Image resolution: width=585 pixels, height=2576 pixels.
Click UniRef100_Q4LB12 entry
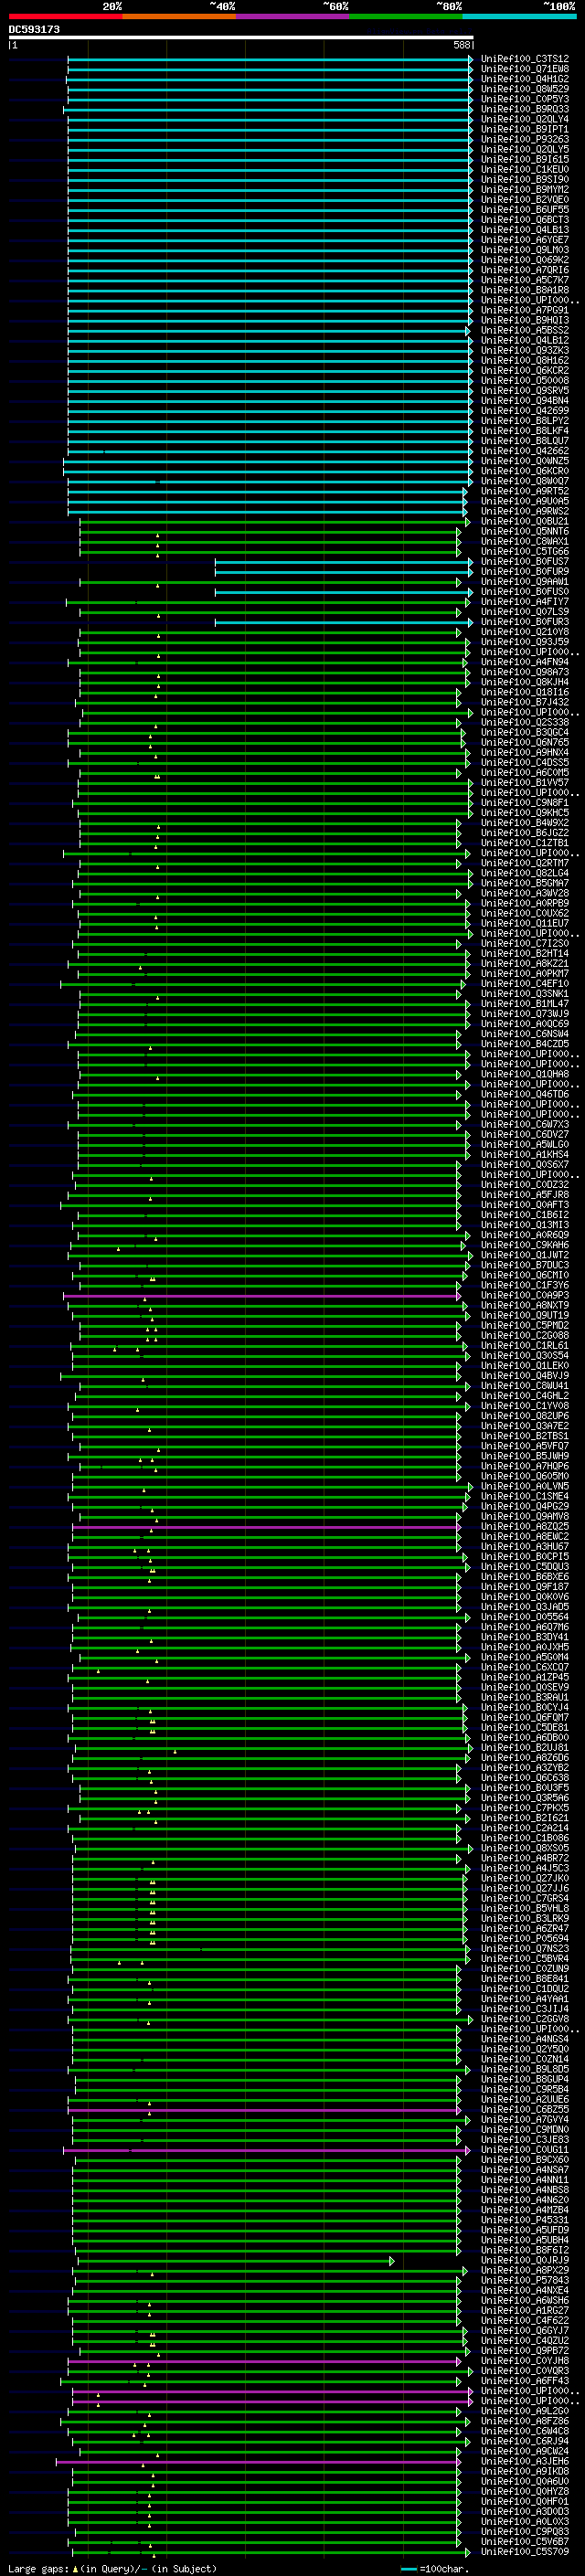click(x=525, y=340)
